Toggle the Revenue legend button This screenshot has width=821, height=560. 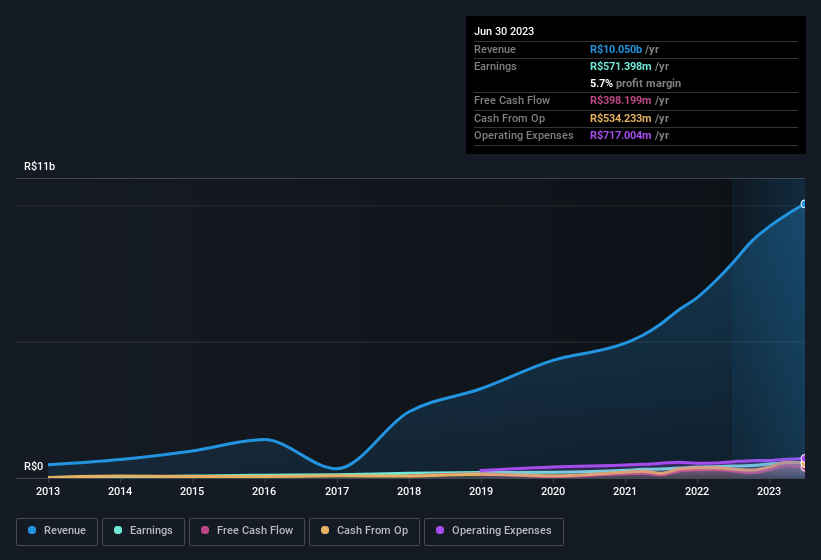pos(57,532)
